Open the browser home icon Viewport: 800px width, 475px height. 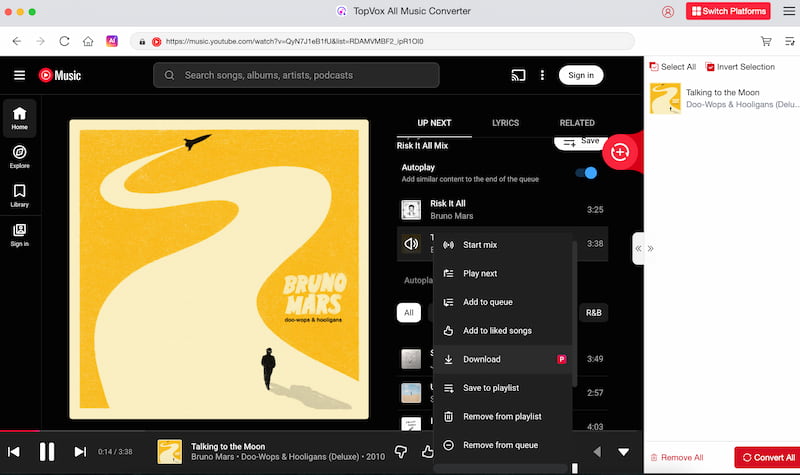[x=88, y=41]
